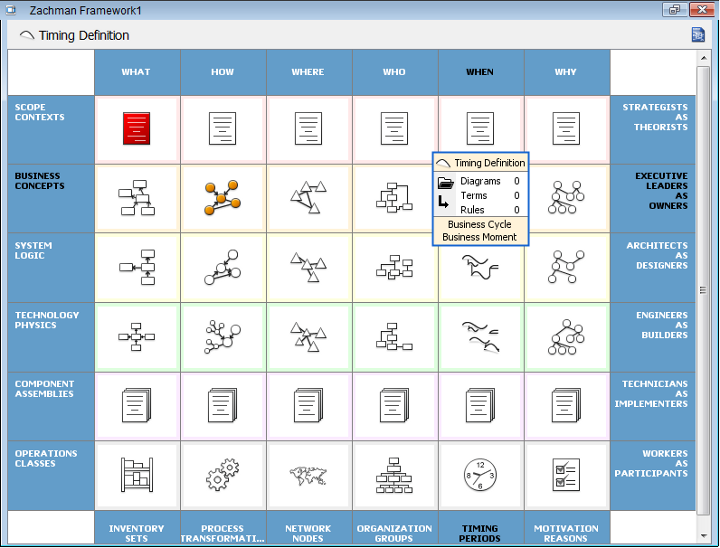The height and width of the screenshot is (548, 720).
Task: Open System Logic WHEN timing cell
Action: [x=480, y=269]
